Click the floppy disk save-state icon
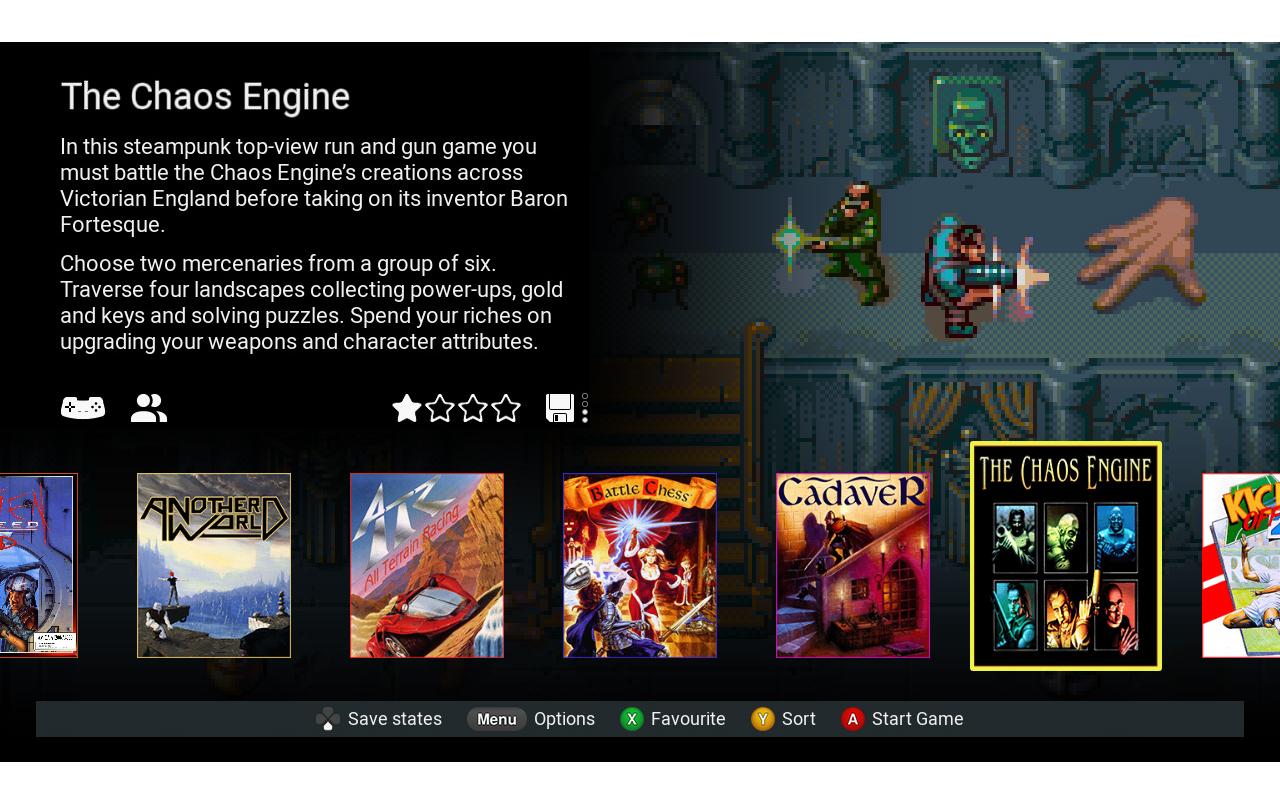 (559, 408)
